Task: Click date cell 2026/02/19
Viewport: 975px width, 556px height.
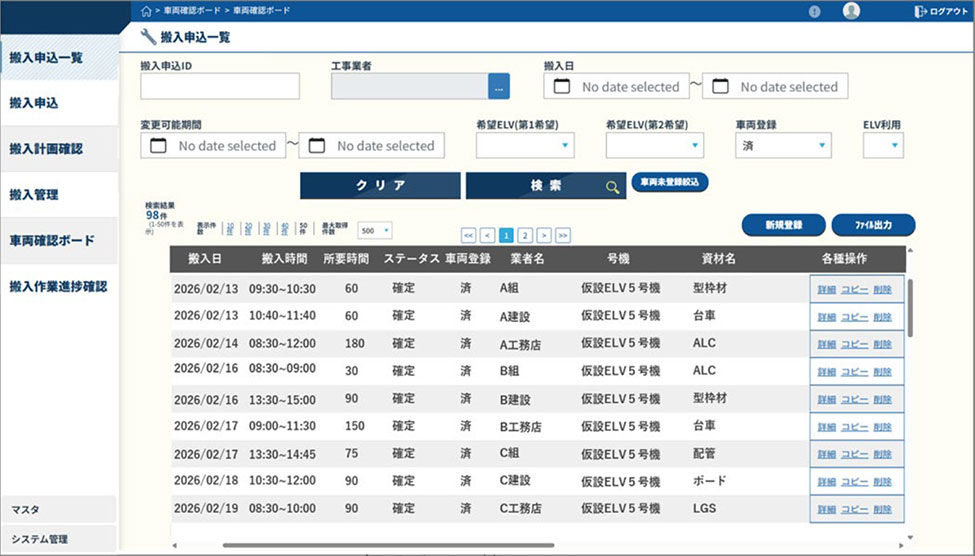Action: pos(206,508)
